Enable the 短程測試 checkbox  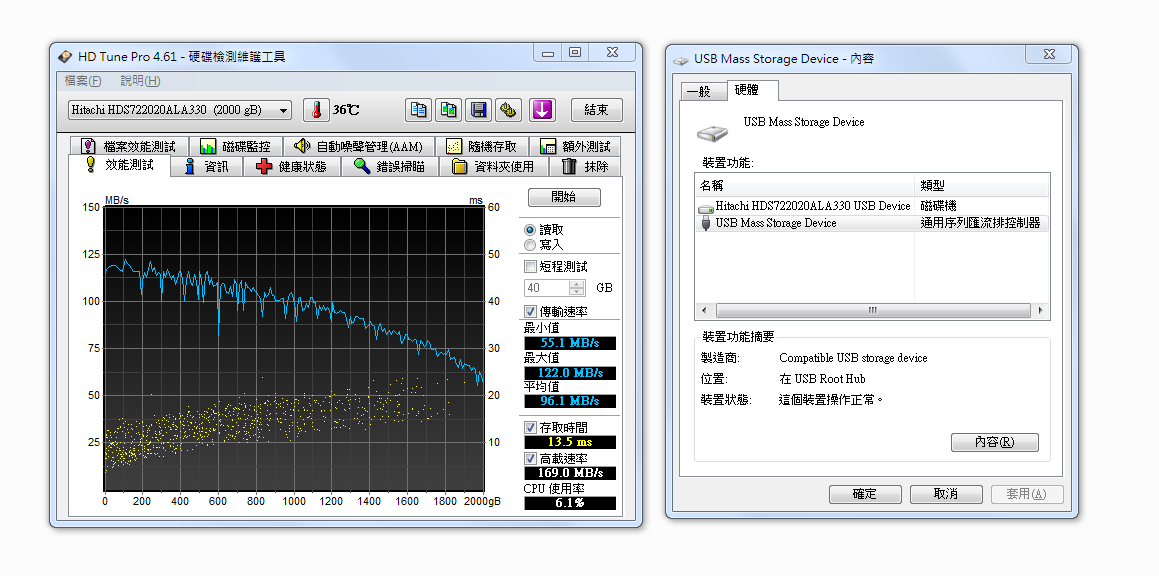[530, 266]
